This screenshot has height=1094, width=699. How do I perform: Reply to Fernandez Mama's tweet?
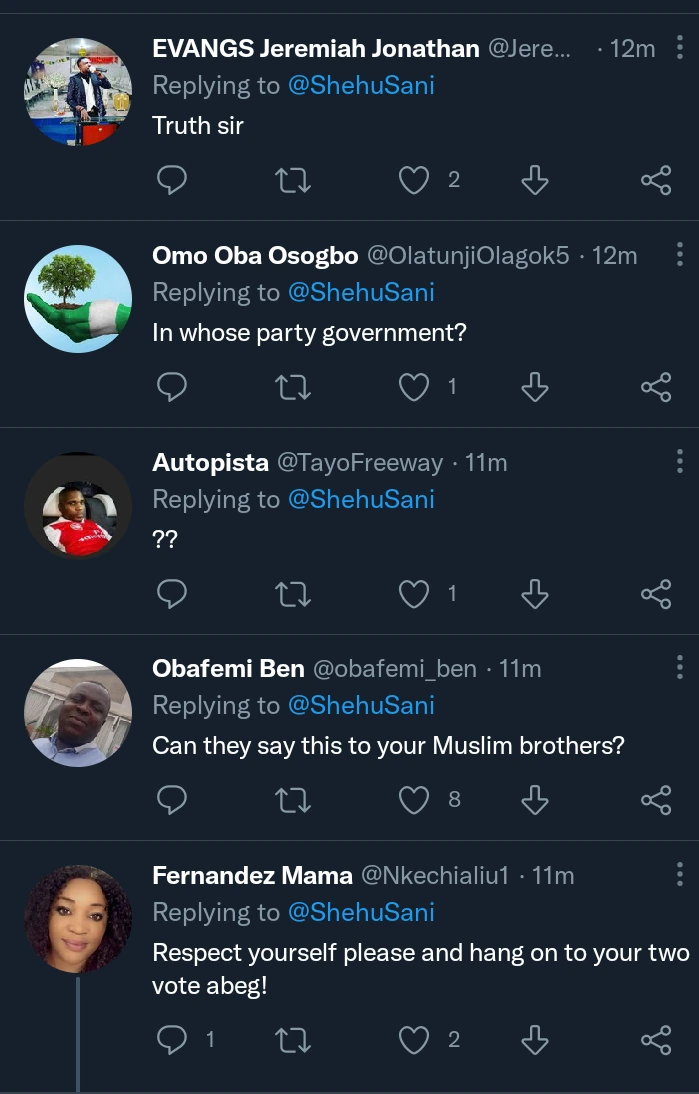point(173,1041)
